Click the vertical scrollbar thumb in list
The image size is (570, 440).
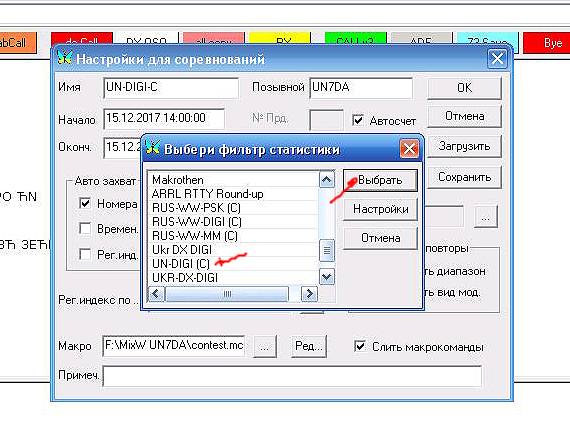pyautogui.click(x=326, y=251)
